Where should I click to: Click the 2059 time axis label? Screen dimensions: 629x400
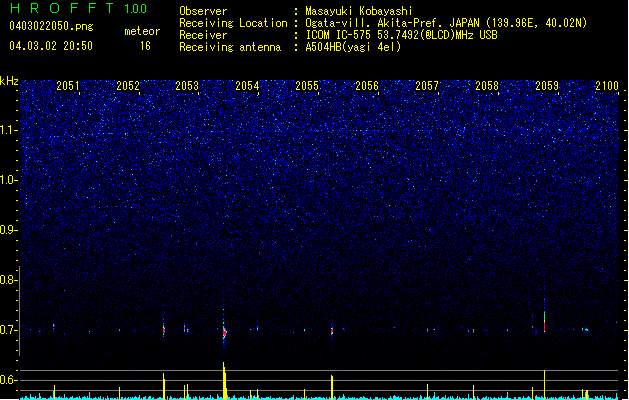click(x=547, y=85)
